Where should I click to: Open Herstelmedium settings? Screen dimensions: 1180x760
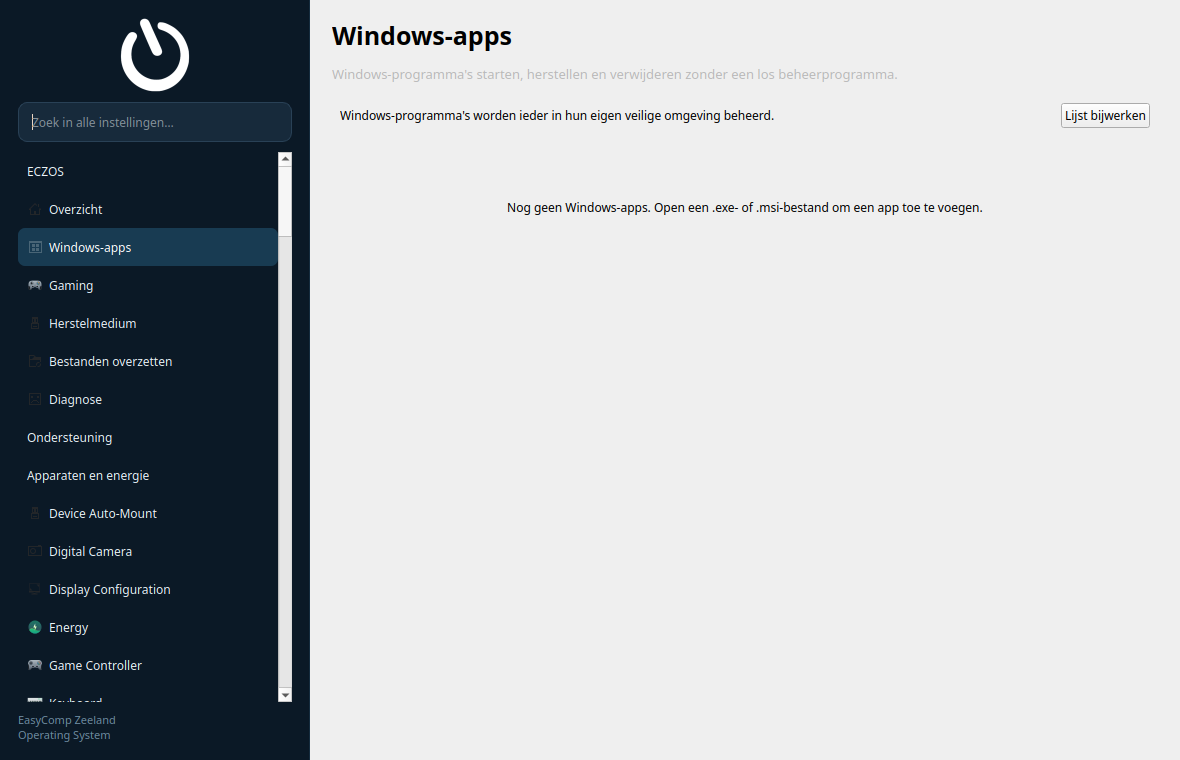pos(148,323)
